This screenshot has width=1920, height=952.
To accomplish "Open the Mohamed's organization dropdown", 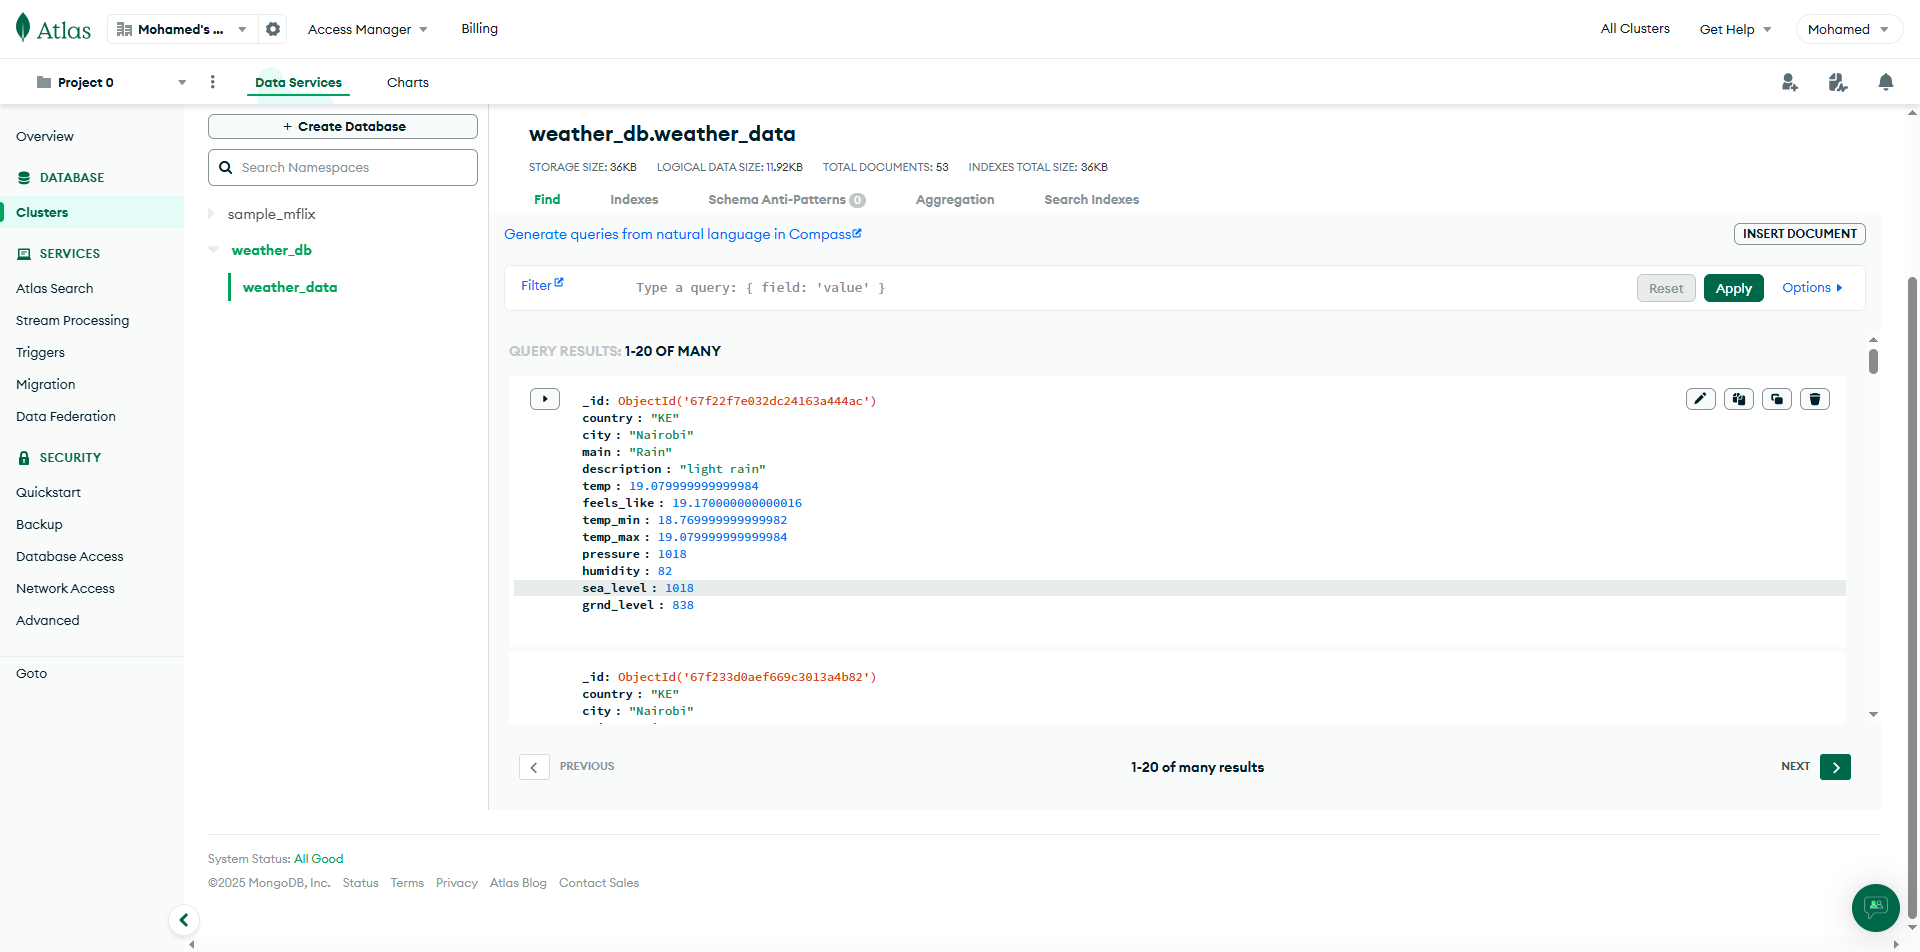I will [x=182, y=29].
